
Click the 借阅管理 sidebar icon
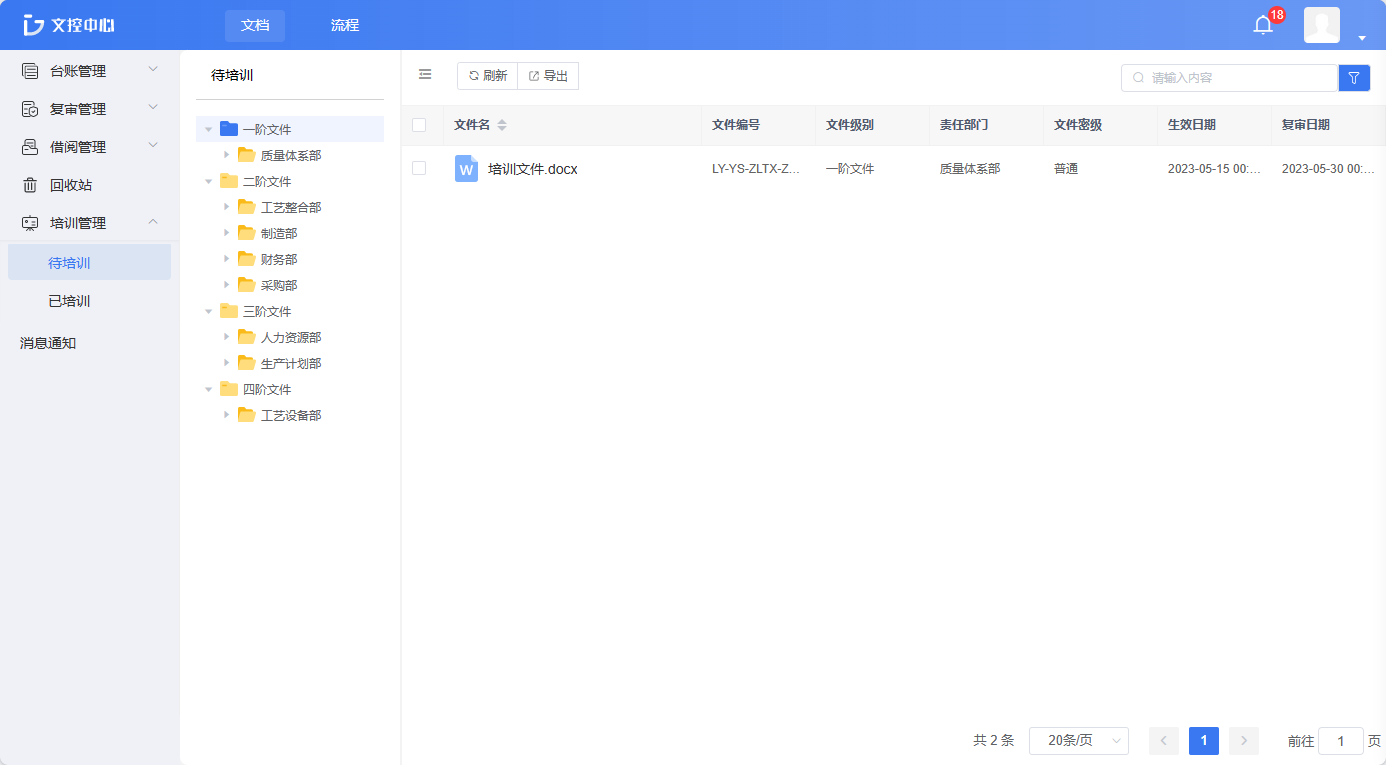coord(28,146)
